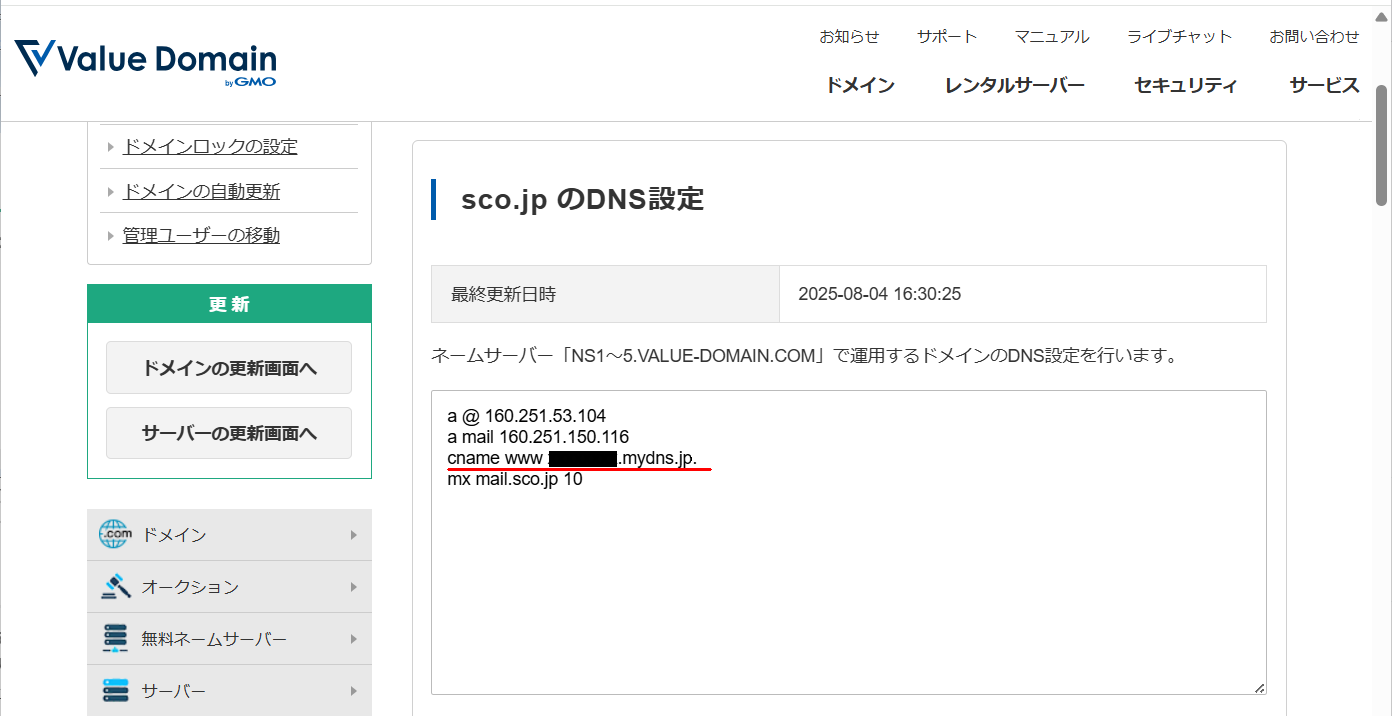1392x716 pixels.
Task: Click the 無料ネームサーバー server icon
Action: pyautogui.click(x=115, y=639)
